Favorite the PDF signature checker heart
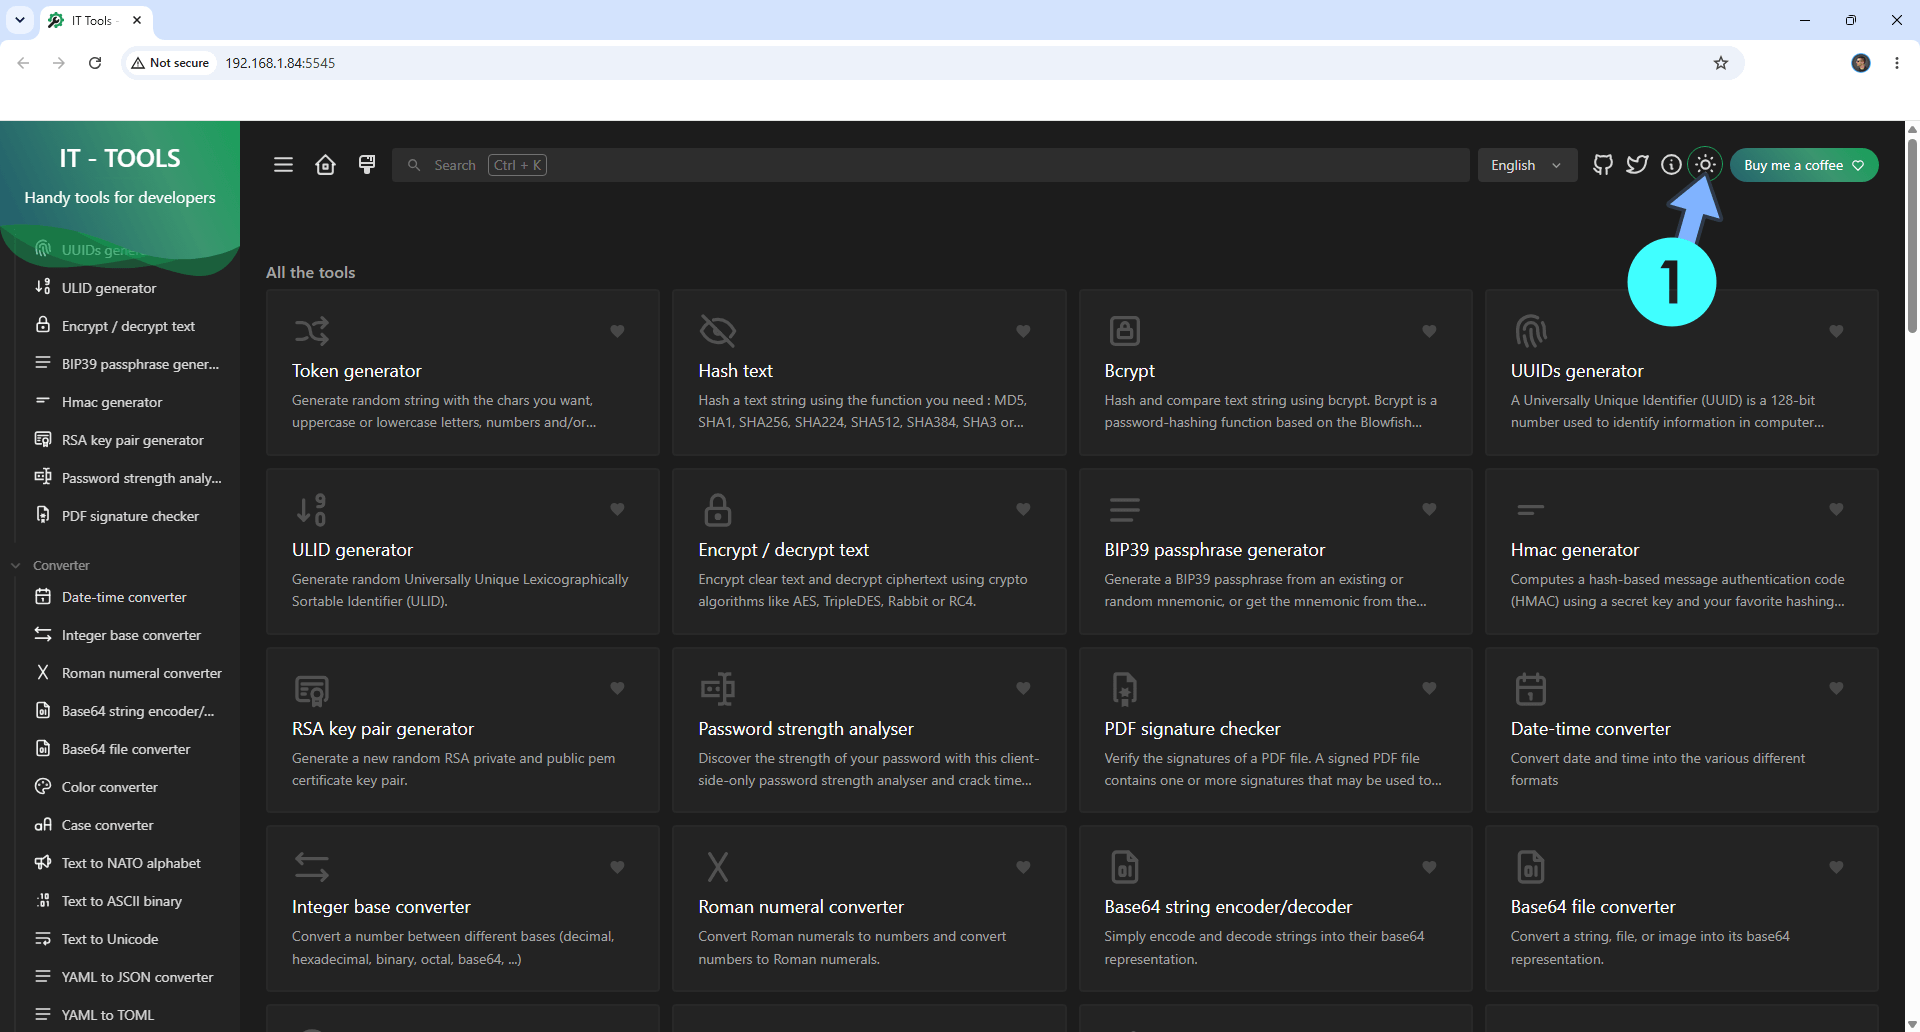 1429,688
